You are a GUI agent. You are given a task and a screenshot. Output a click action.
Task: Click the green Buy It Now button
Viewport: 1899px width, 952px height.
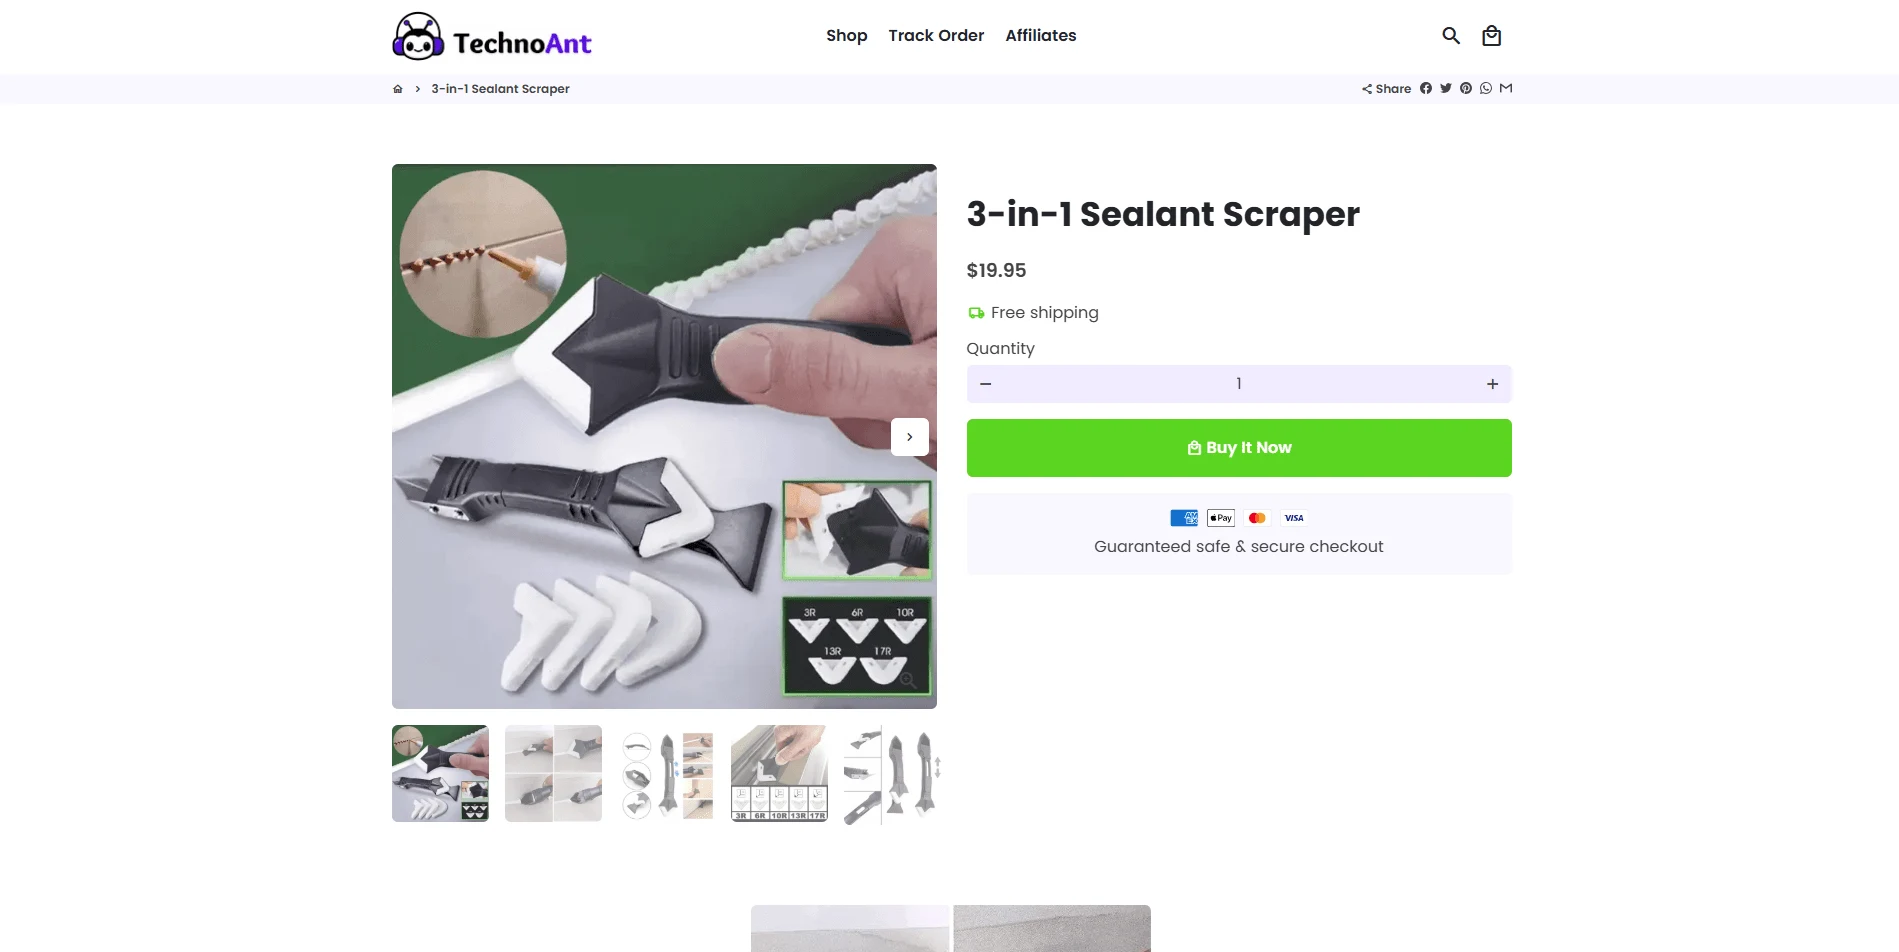pos(1239,448)
